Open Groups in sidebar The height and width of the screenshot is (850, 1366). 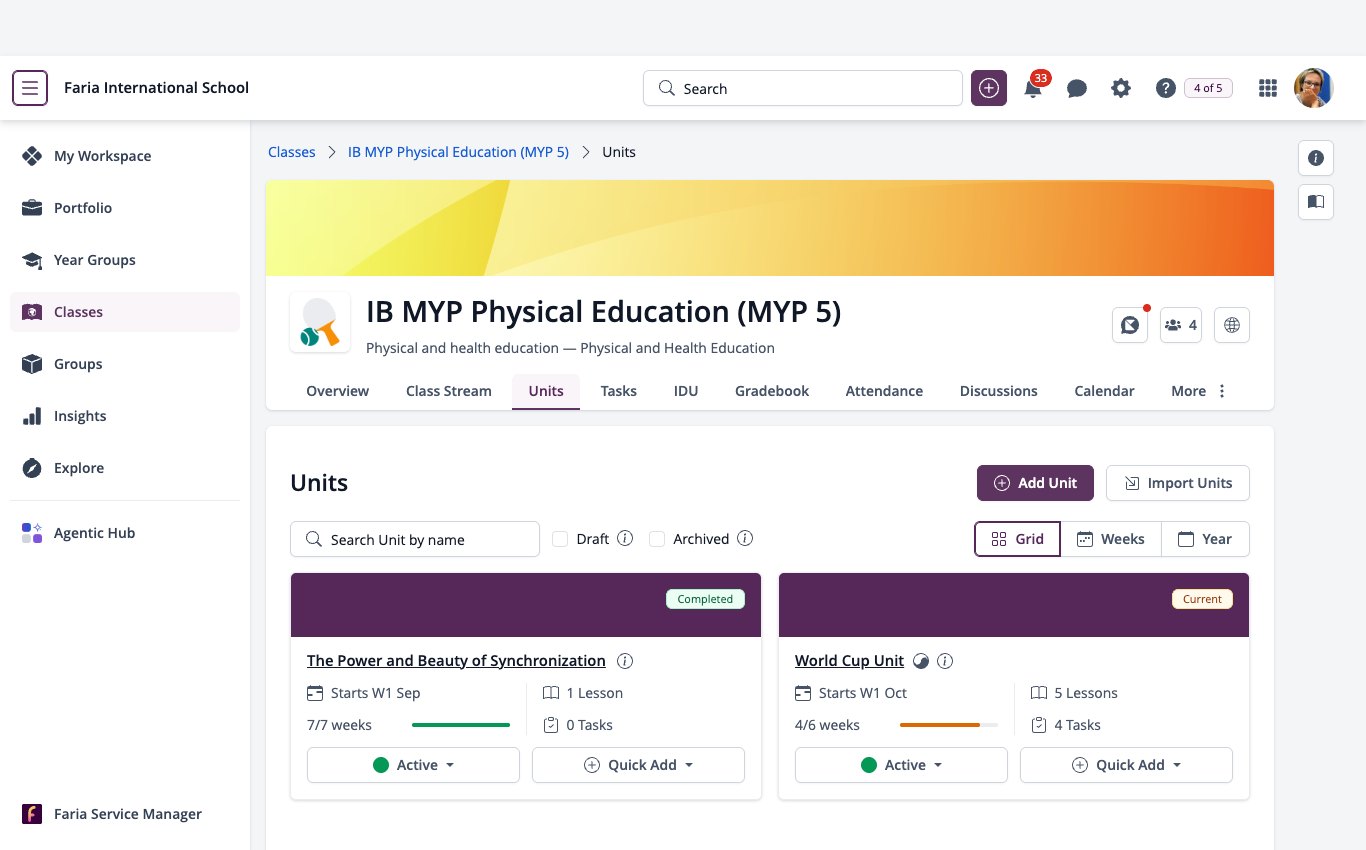coord(125,364)
